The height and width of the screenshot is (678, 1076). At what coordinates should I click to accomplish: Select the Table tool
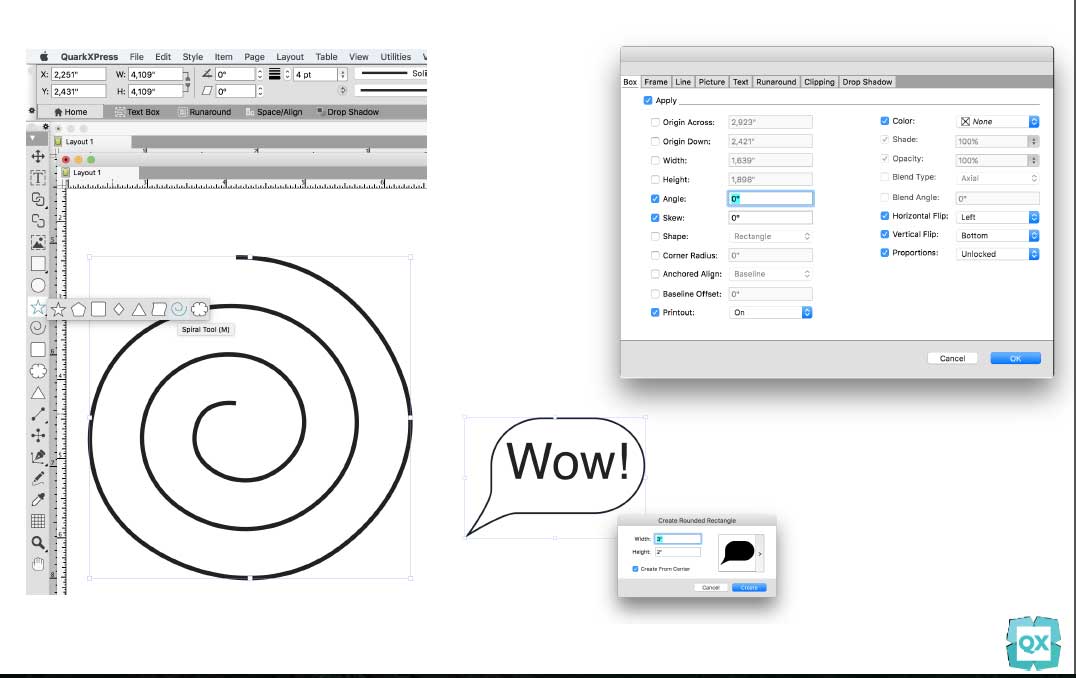[x=38, y=521]
